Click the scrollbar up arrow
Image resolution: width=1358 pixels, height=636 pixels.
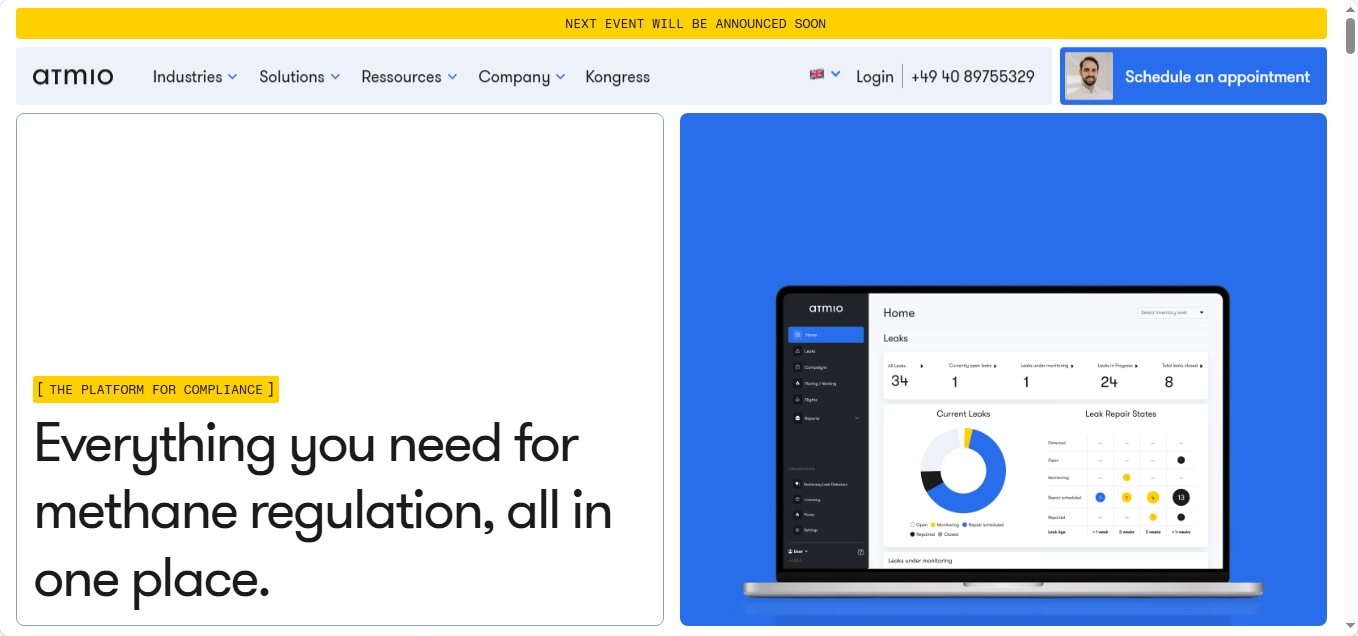[x=1350, y=9]
